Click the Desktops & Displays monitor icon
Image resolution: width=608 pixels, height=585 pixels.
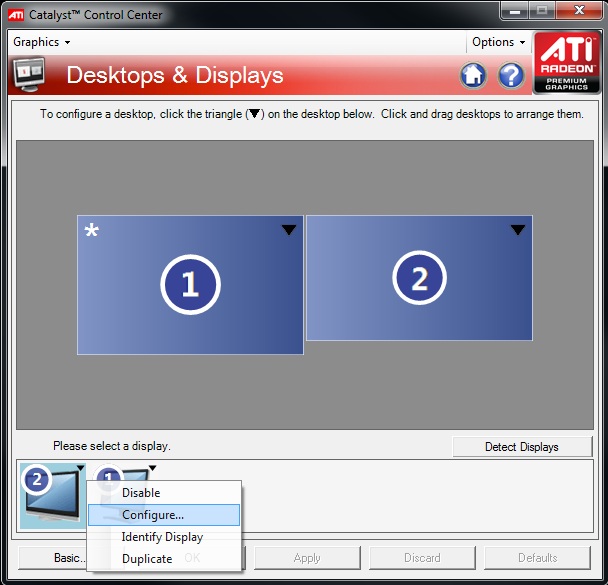(x=29, y=74)
